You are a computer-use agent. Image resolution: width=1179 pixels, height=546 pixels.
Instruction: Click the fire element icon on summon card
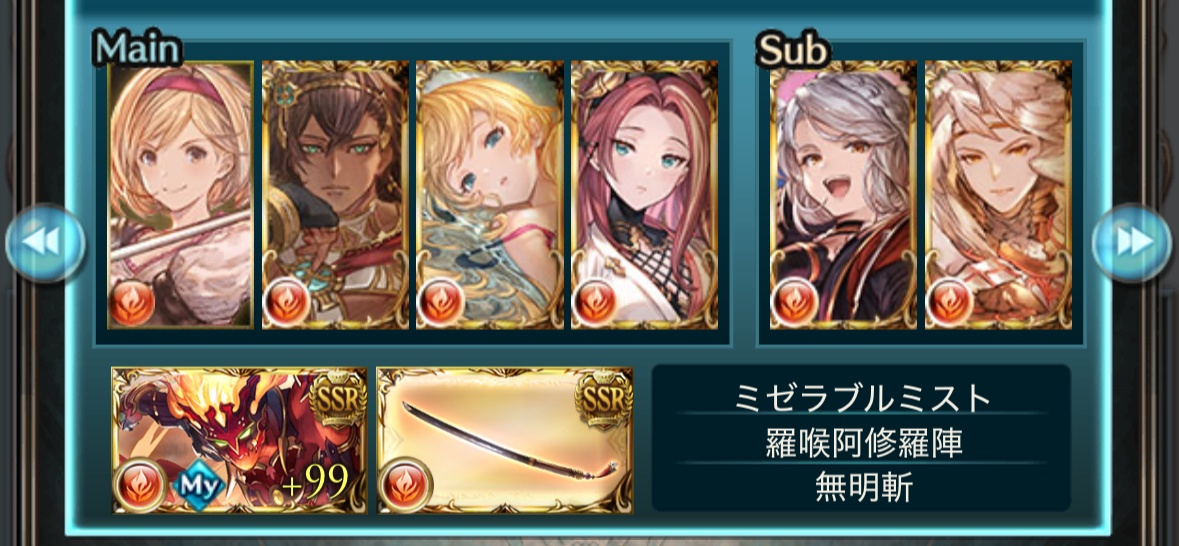pos(139,484)
